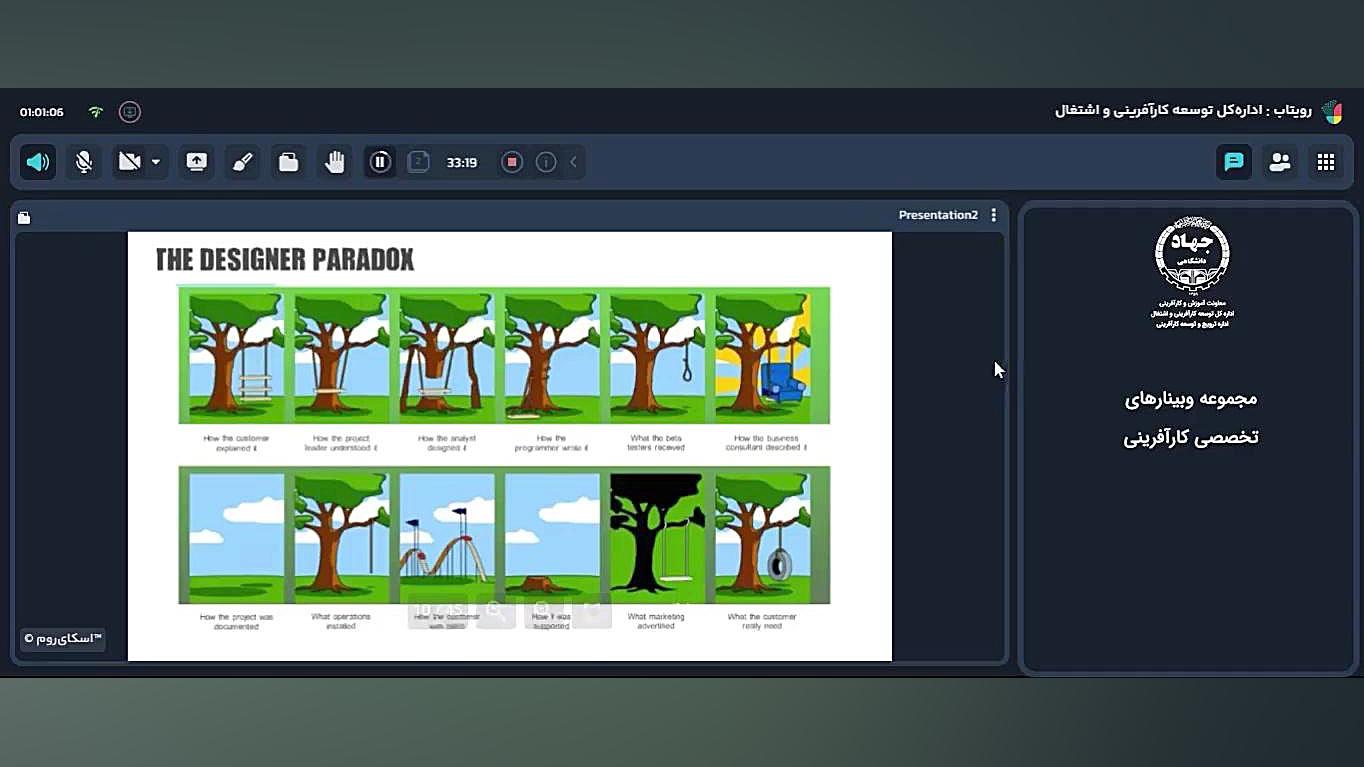Image resolution: width=1364 pixels, height=767 pixels.
Task: Click the numbered page icon beside timer
Action: pyautogui.click(x=419, y=162)
